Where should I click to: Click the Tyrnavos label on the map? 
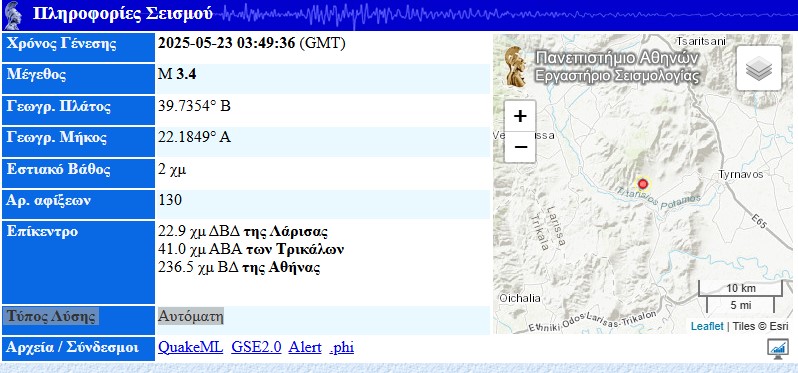(740, 175)
